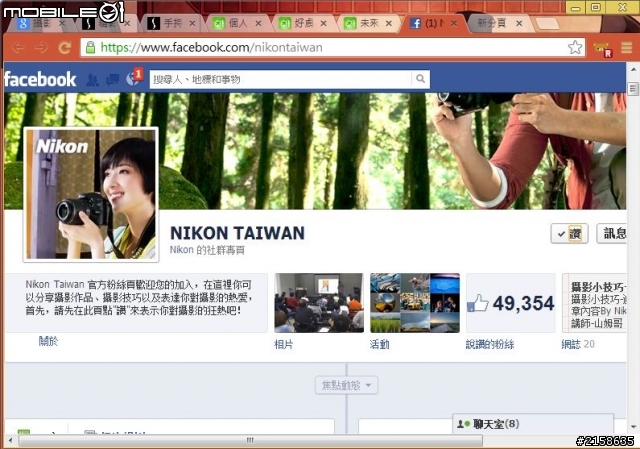Click the 49,354 likes count box
The width and height of the screenshot is (640, 449).
(x=511, y=303)
